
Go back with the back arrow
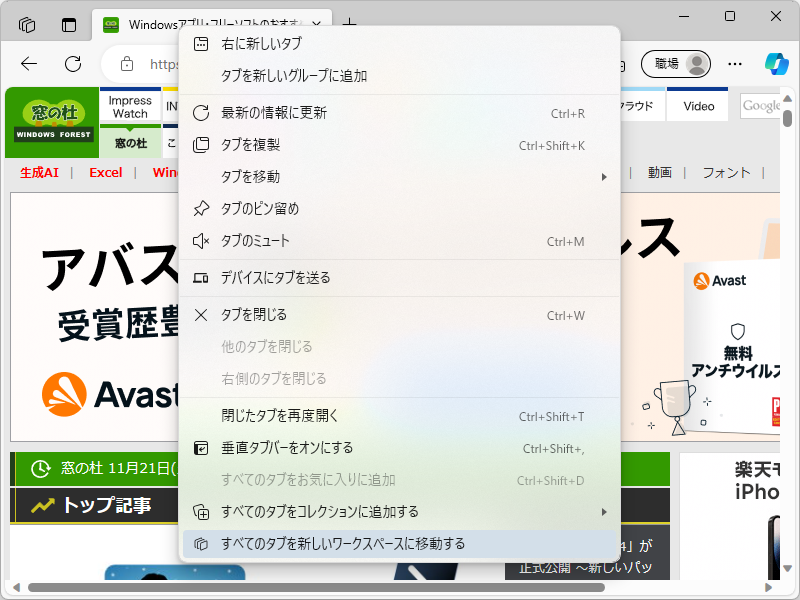click(x=29, y=64)
